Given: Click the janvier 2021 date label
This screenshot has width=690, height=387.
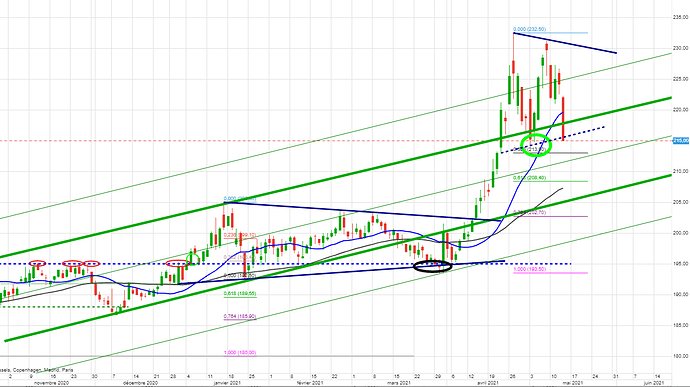Looking at the screenshot, I should click(x=227, y=383).
